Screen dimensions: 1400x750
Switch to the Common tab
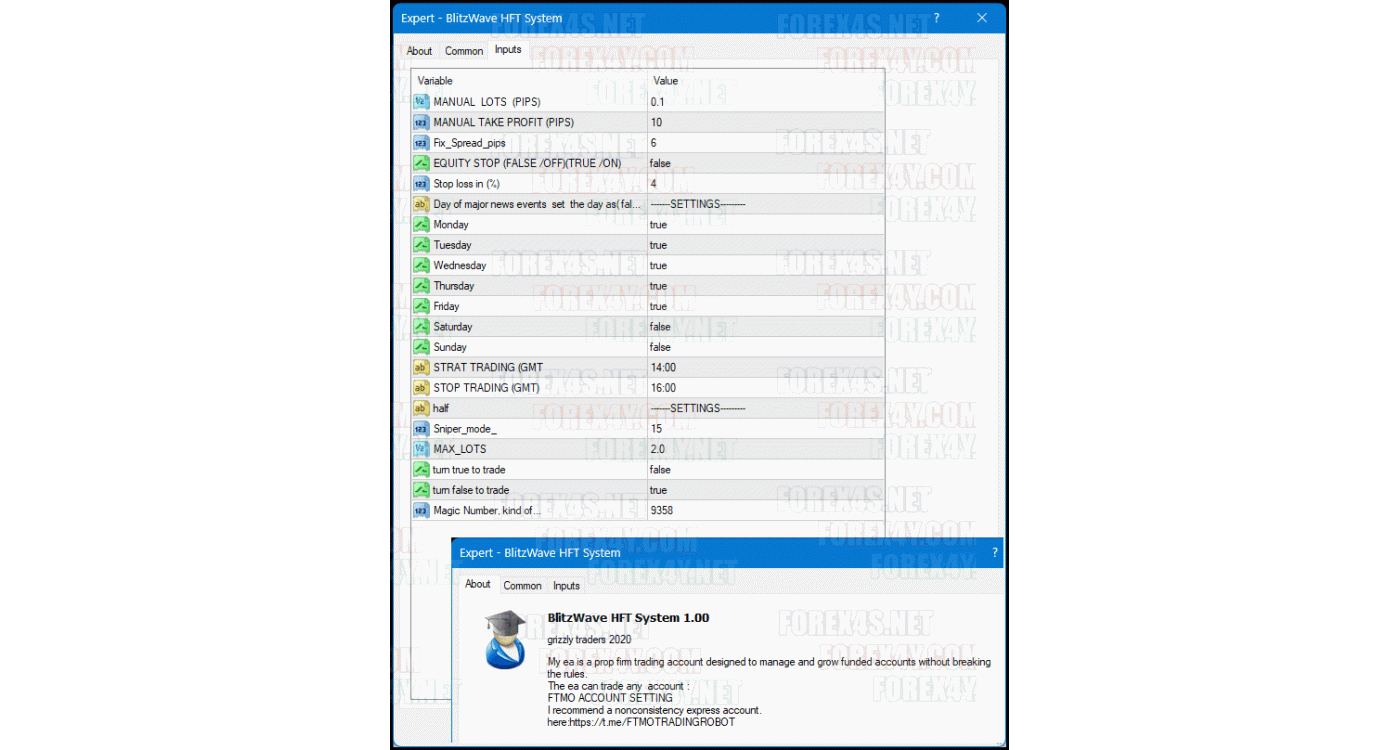pos(463,50)
